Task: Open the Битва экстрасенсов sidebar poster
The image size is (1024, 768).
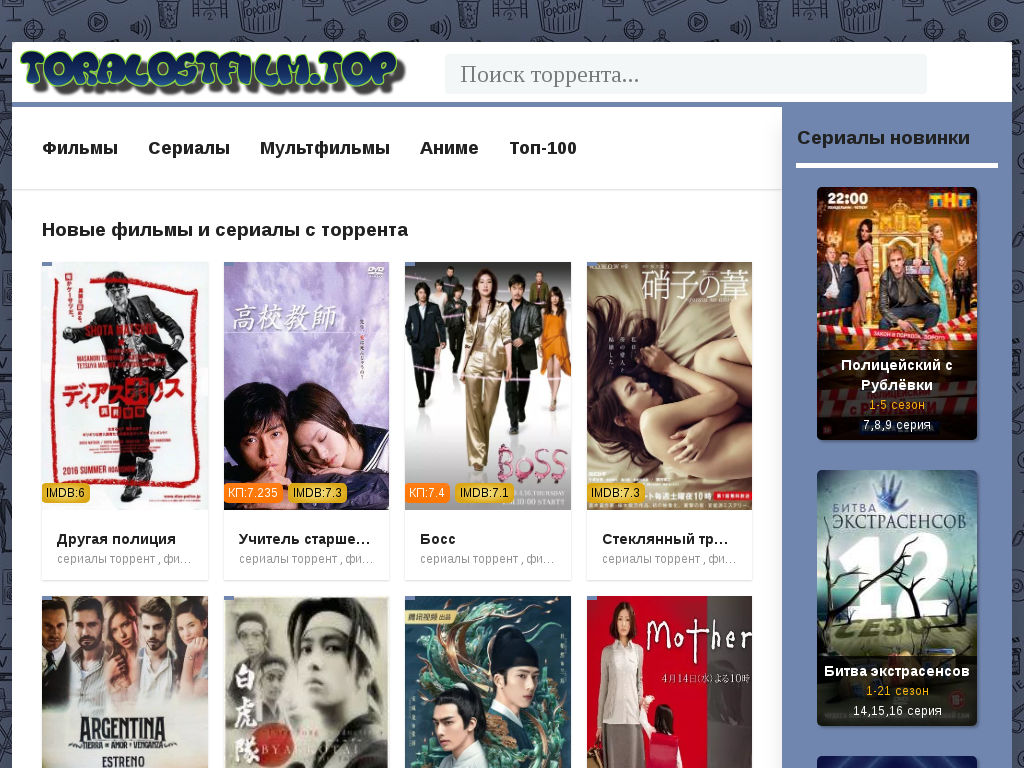Action: 897,598
